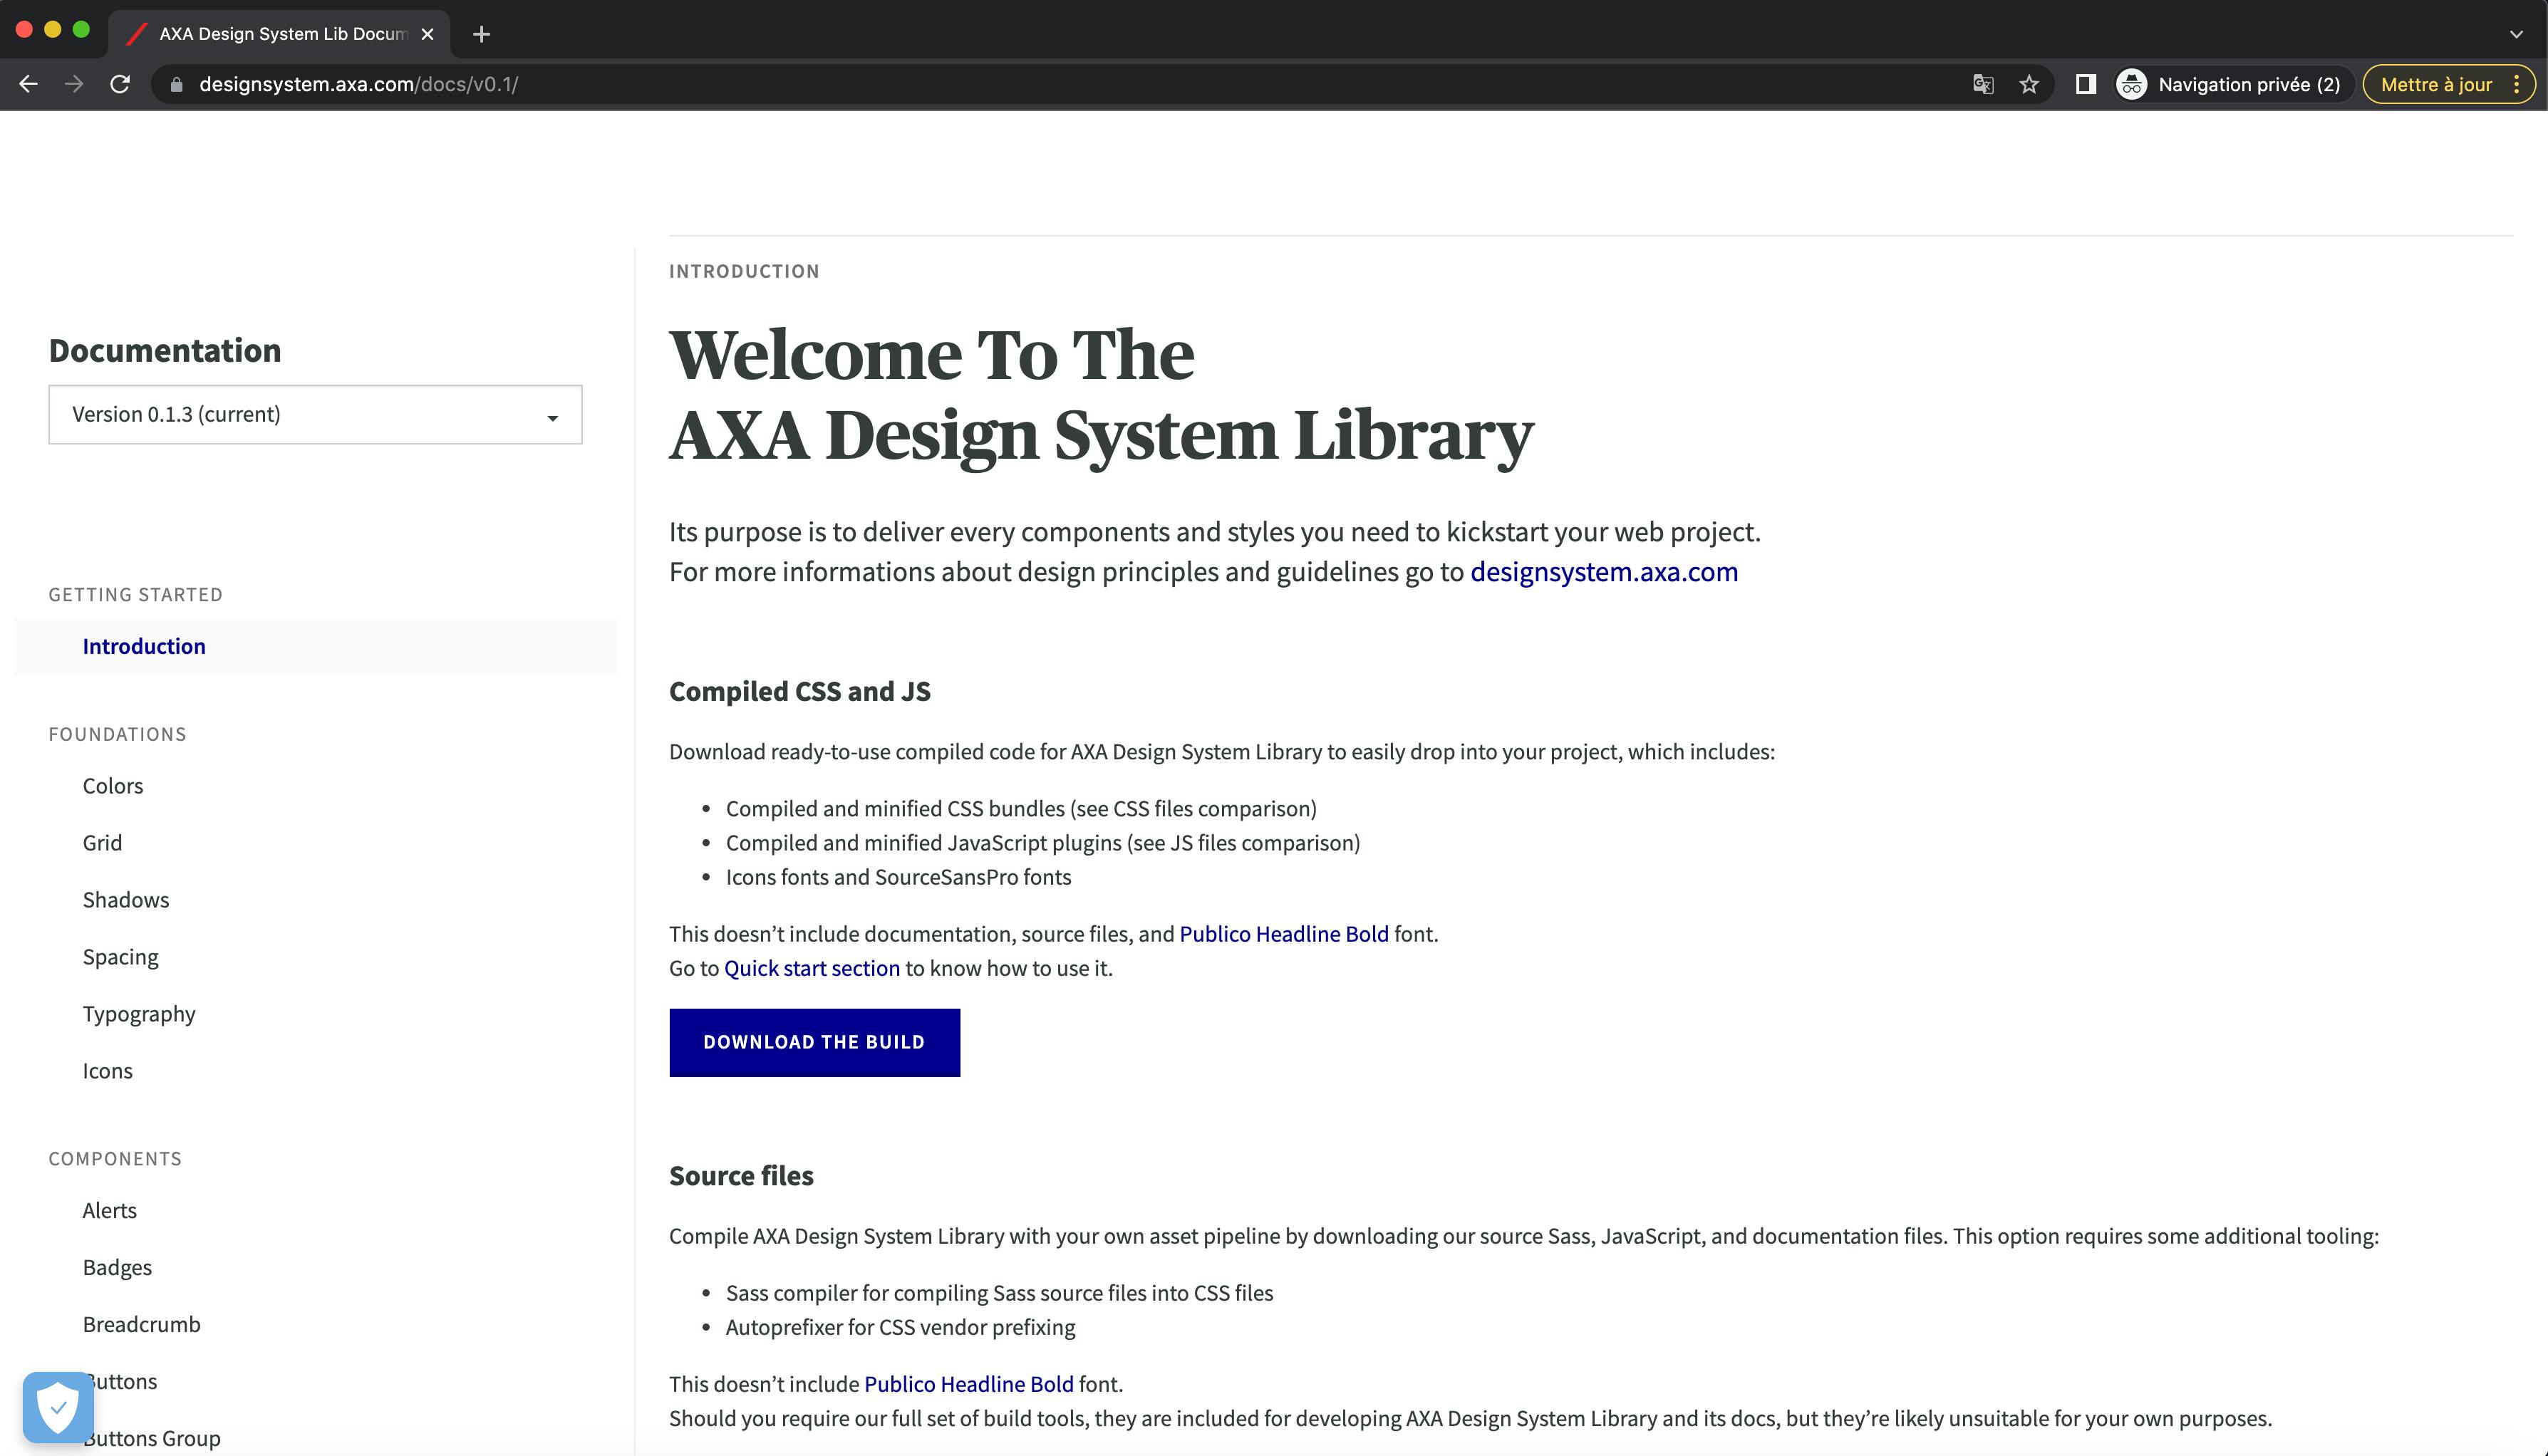Click the browser back navigation arrow
This screenshot has height=1456, width=2548.
[x=28, y=84]
